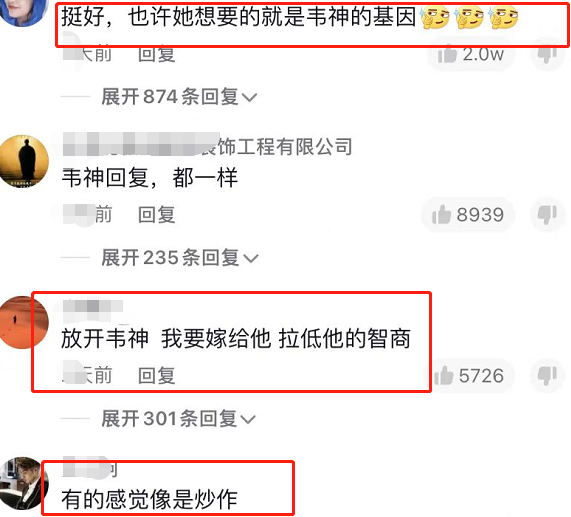Expand the 301 replies thread
The image size is (571, 517).
(178, 418)
